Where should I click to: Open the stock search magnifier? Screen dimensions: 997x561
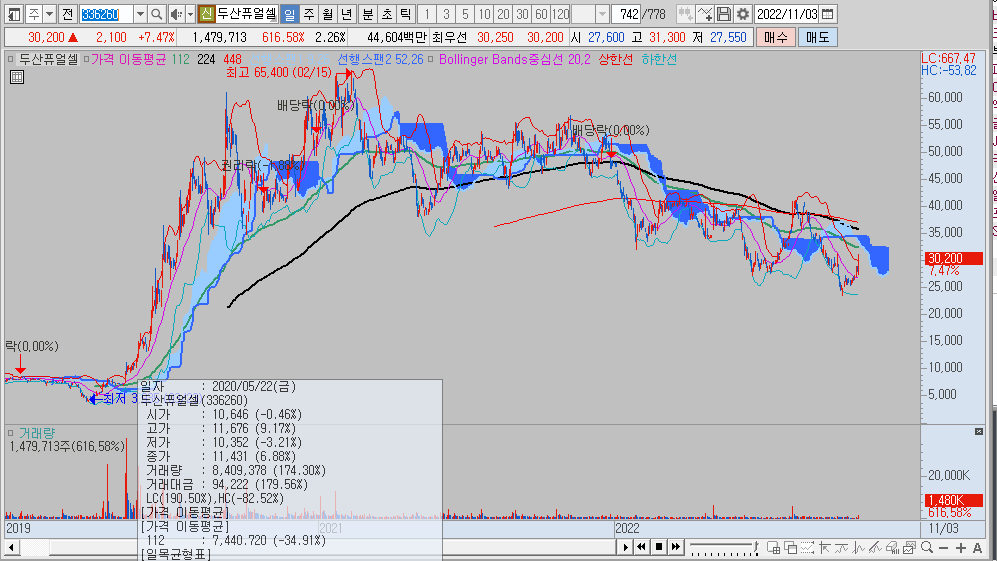click(x=156, y=13)
